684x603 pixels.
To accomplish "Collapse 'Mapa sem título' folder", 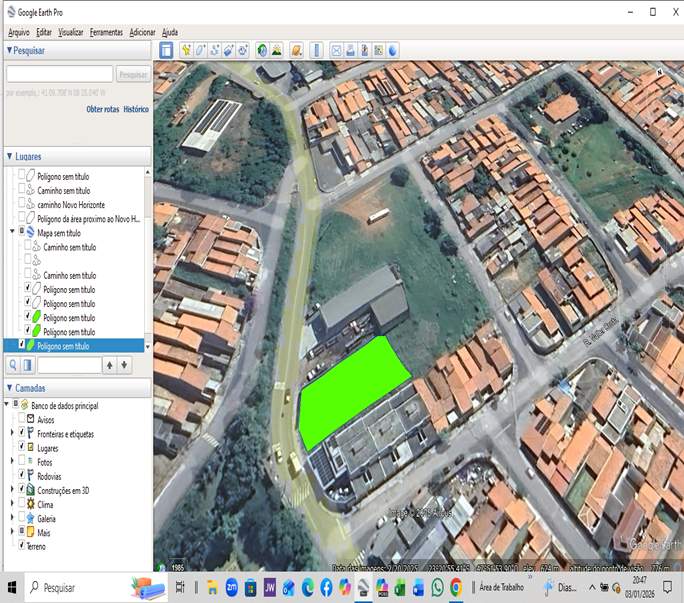I will tap(12, 231).
